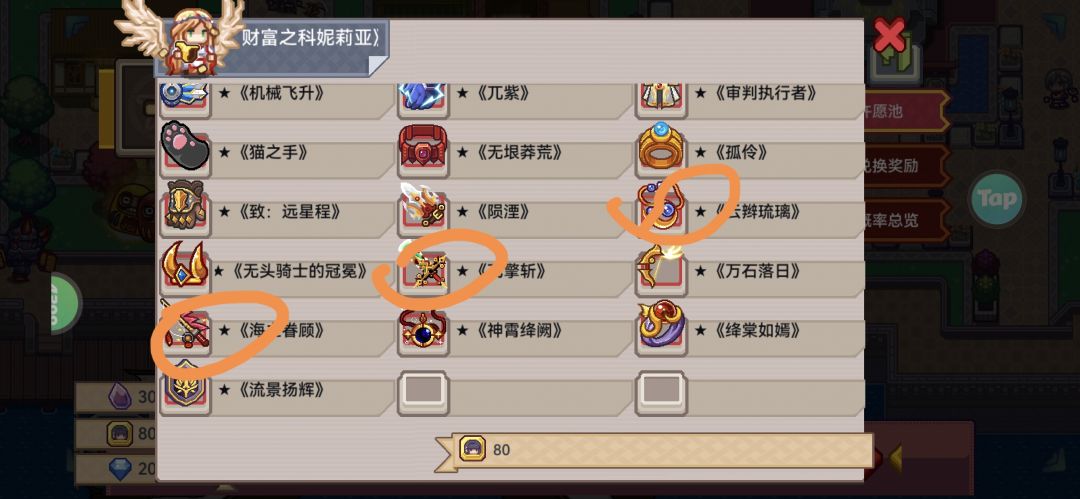Pick the dark gem amulet icon for 神霄绛阙
1080x499 pixels.
(x=424, y=327)
